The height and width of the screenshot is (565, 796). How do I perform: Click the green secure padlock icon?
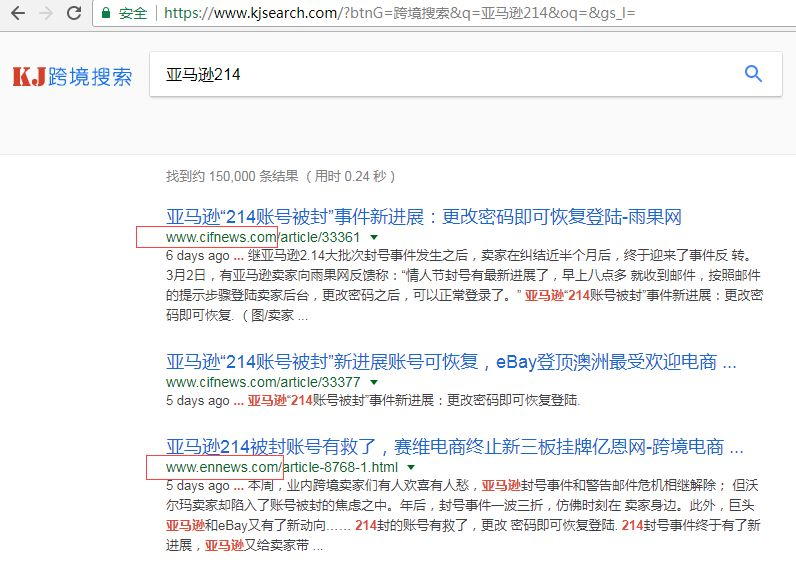click(106, 13)
